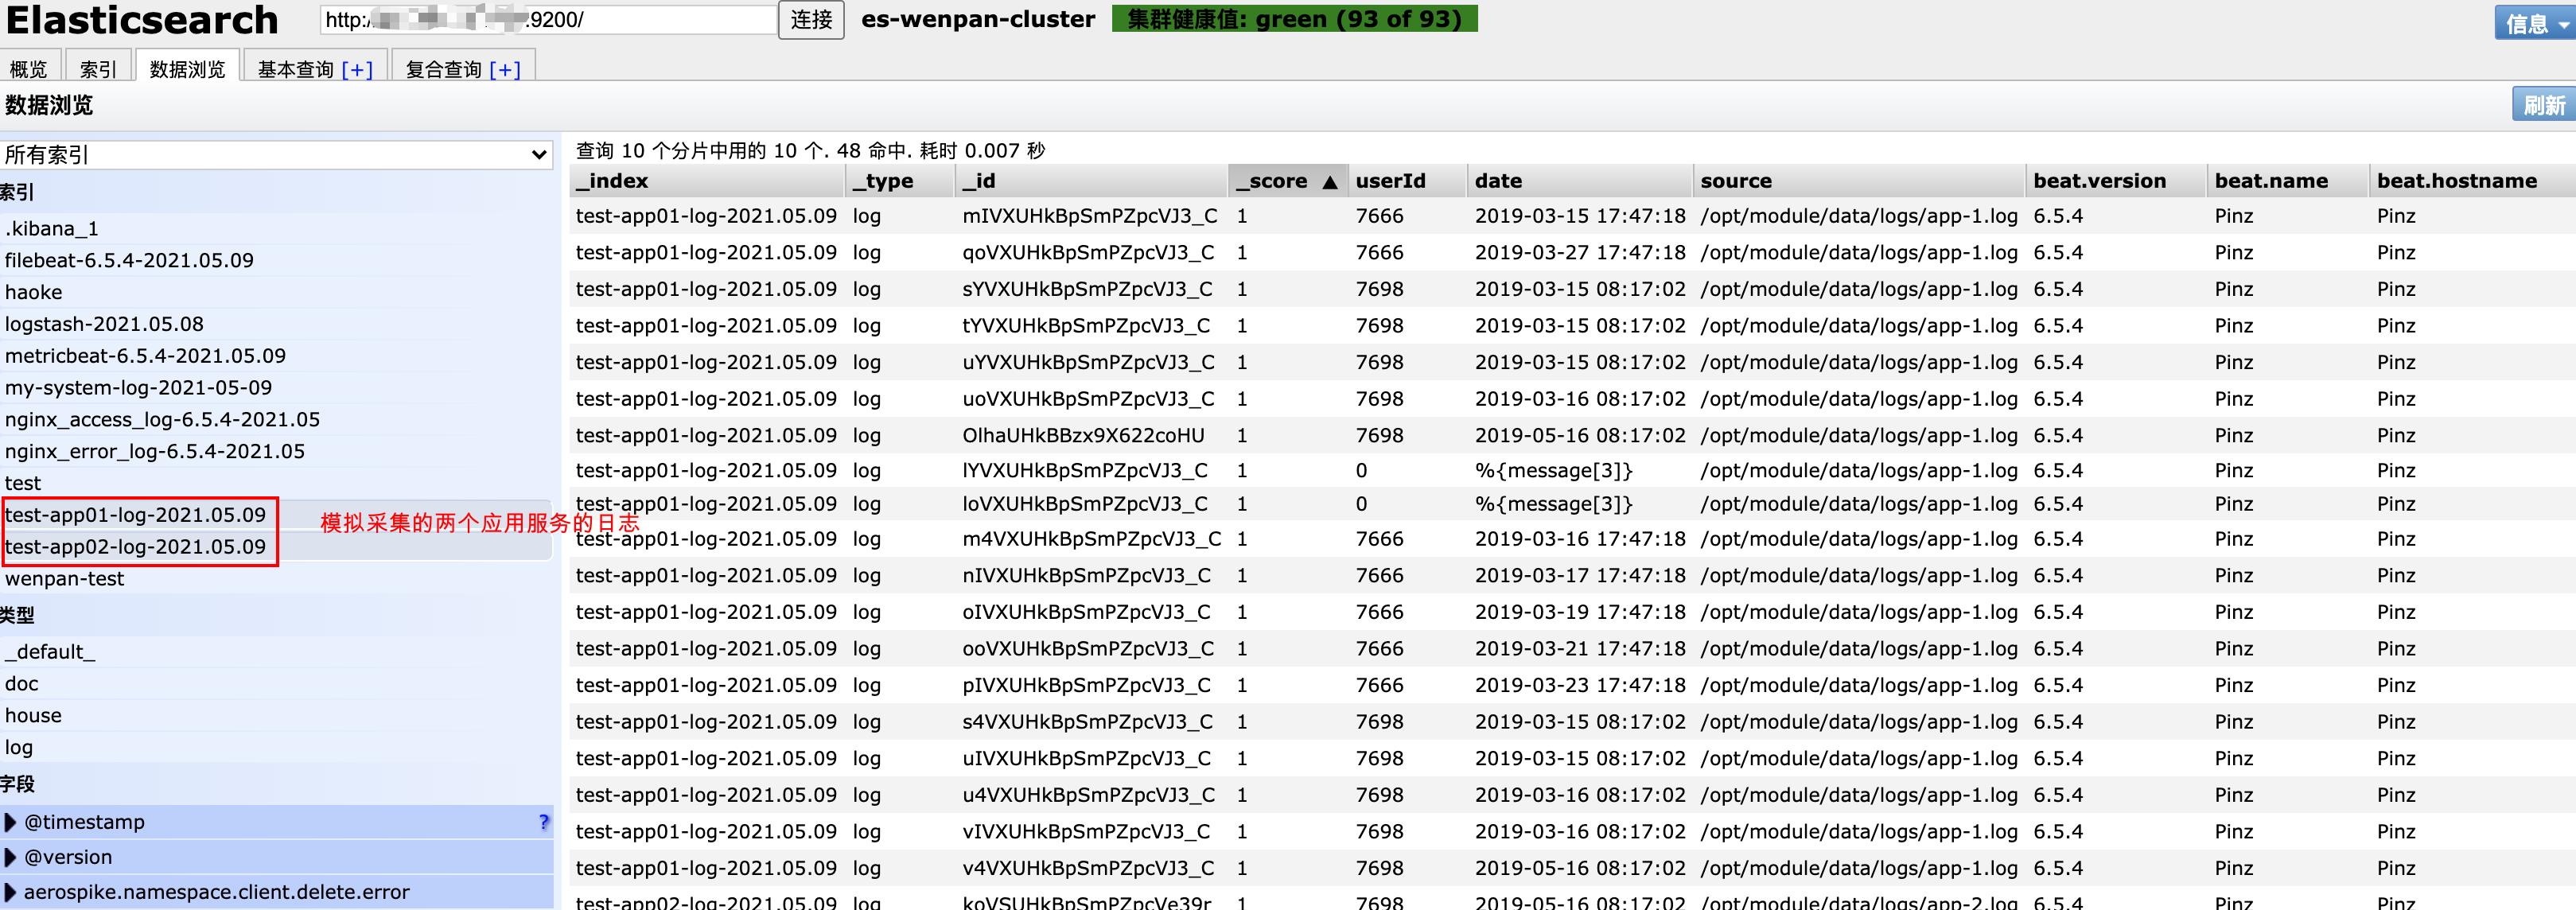The height and width of the screenshot is (910, 2576).
Task: Select the 数据浏览 tab
Action: click(x=187, y=69)
